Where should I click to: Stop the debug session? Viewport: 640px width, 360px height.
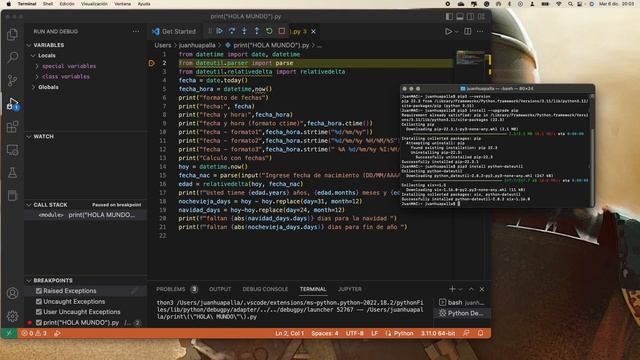pos(282,31)
